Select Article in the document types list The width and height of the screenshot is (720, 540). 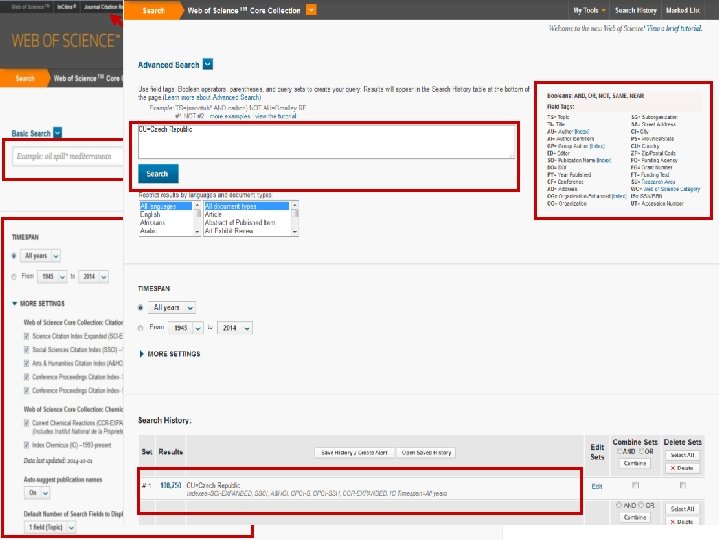coord(213,214)
